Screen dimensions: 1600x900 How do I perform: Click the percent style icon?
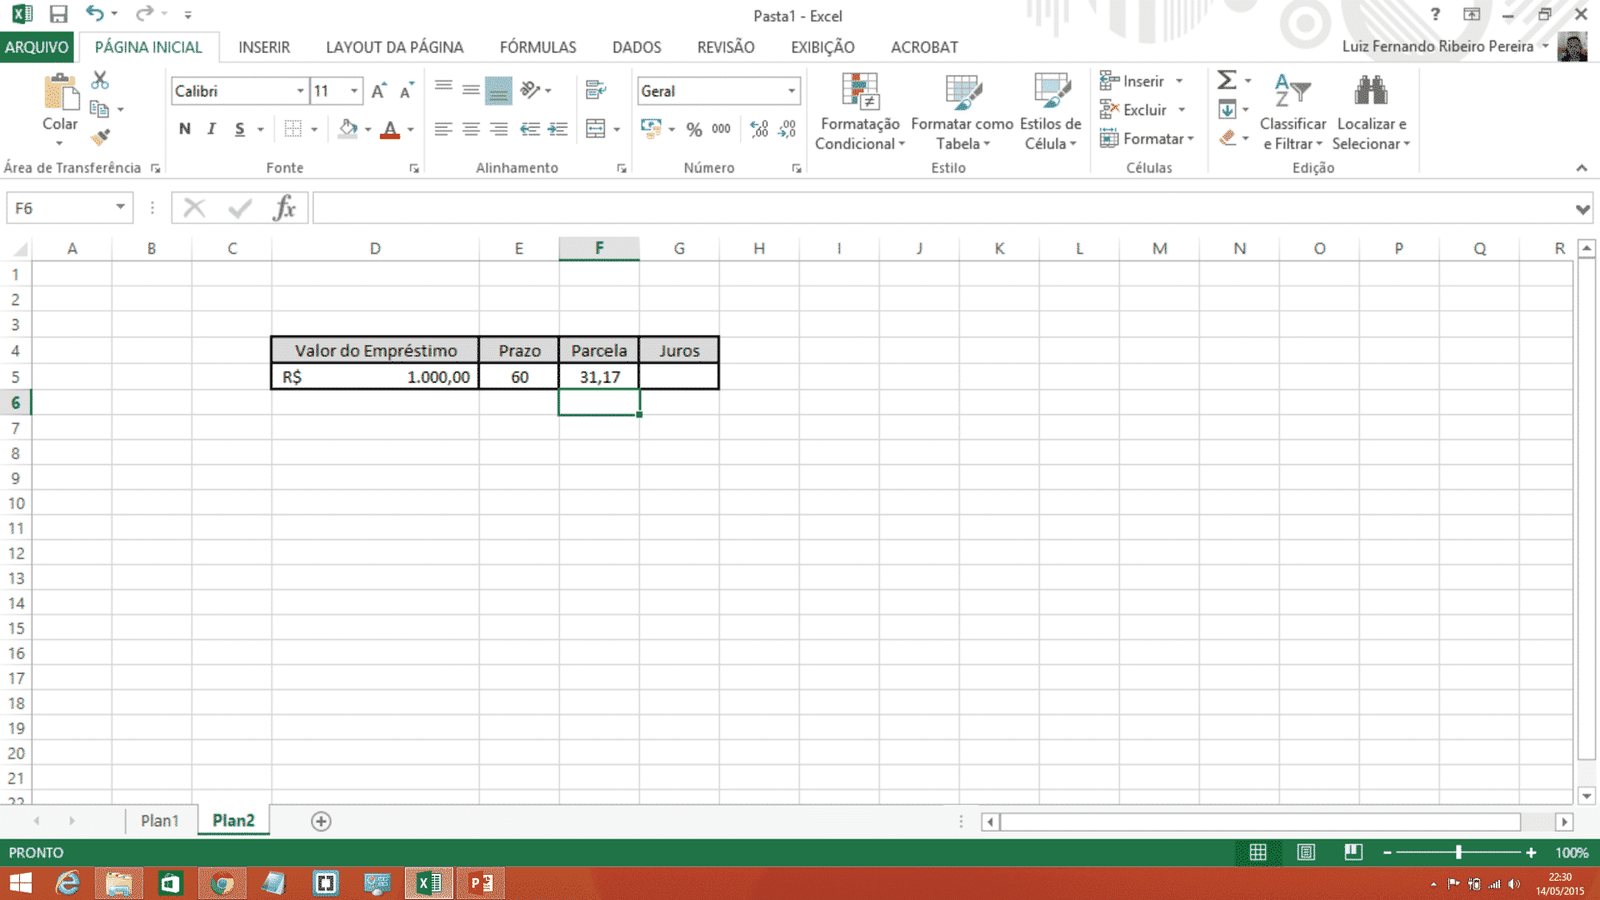coord(694,129)
